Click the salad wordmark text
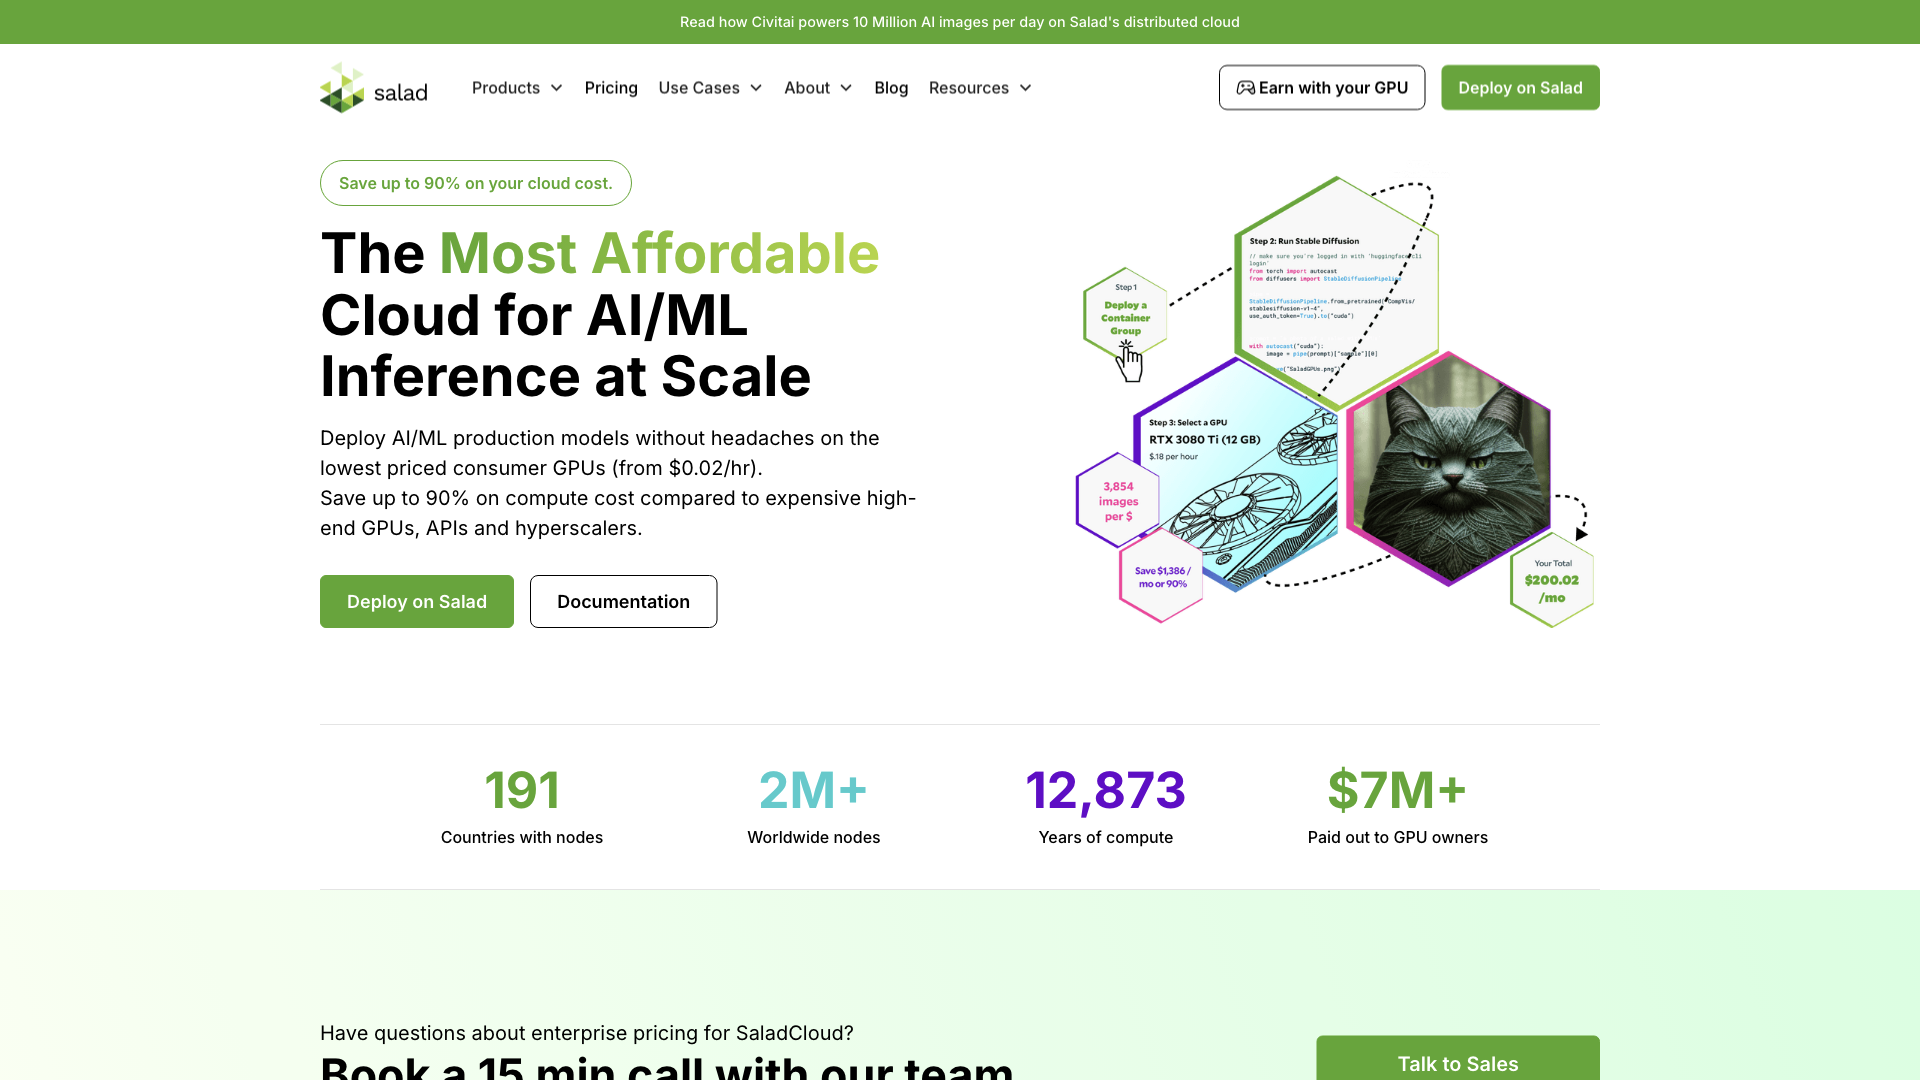 coord(400,93)
